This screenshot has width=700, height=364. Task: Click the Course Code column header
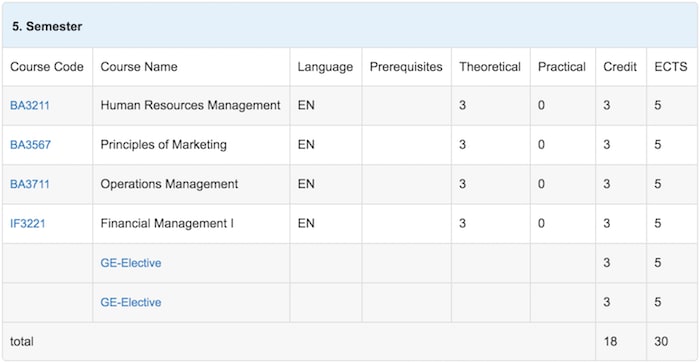point(47,67)
